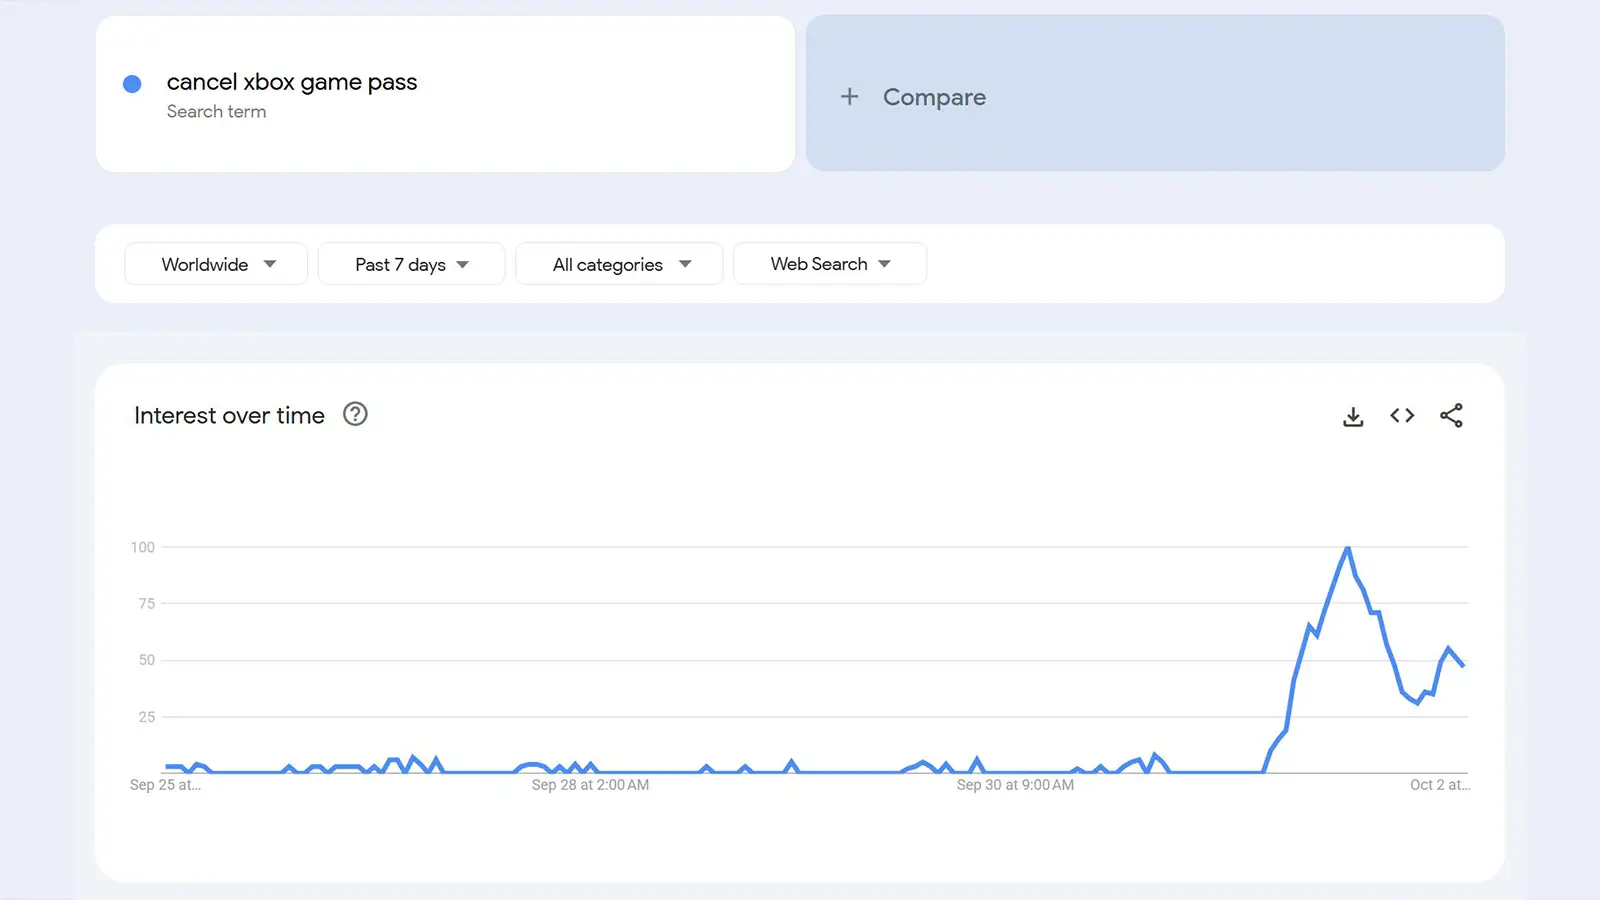Expand the All categories dropdown
The width and height of the screenshot is (1600, 900).
tap(618, 264)
